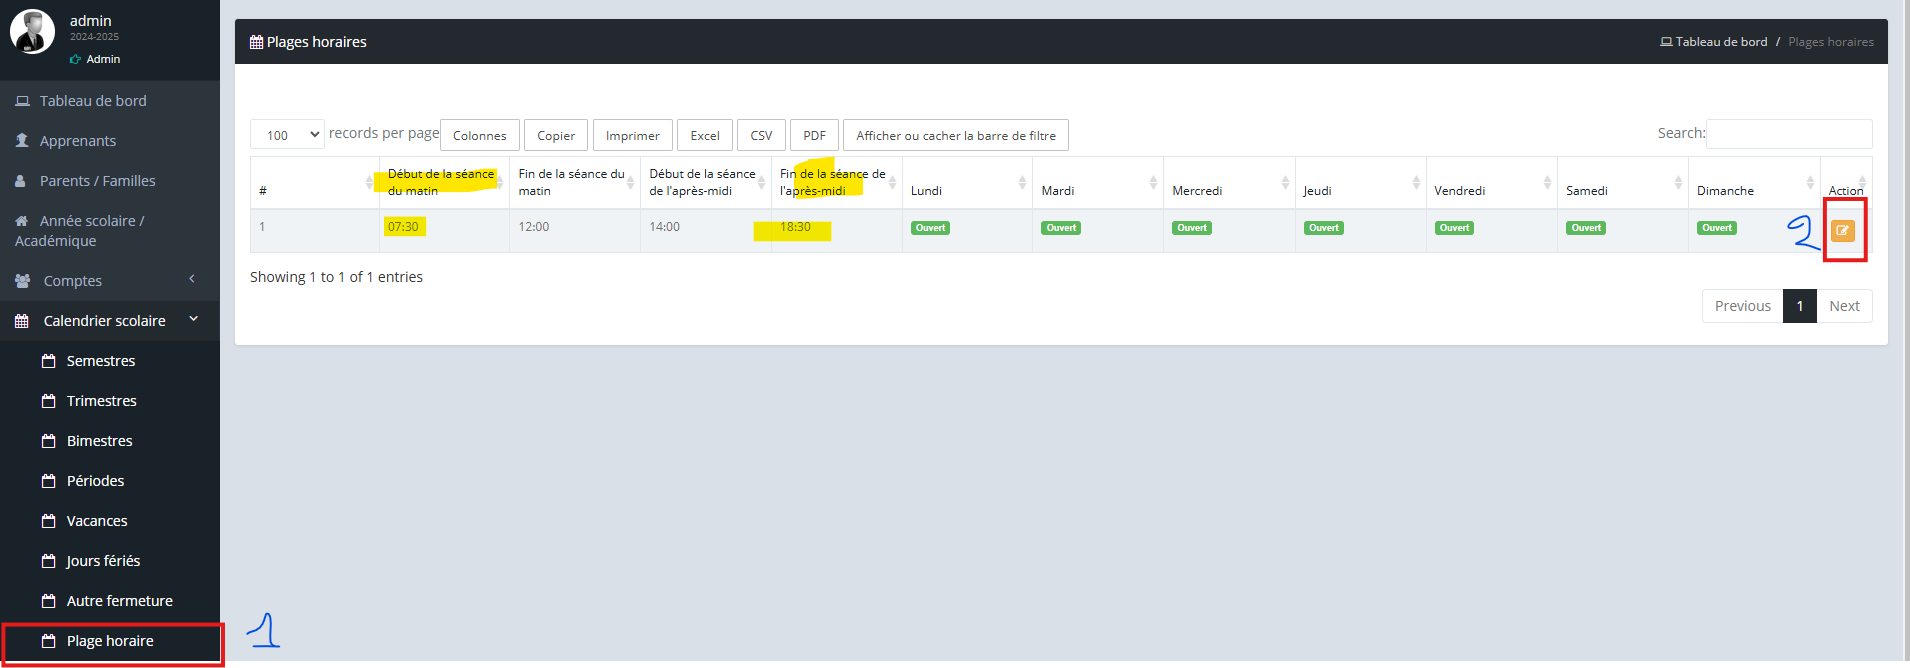Expand the Comptes menu chevron
This screenshot has height=668, width=1910.
tap(192, 279)
